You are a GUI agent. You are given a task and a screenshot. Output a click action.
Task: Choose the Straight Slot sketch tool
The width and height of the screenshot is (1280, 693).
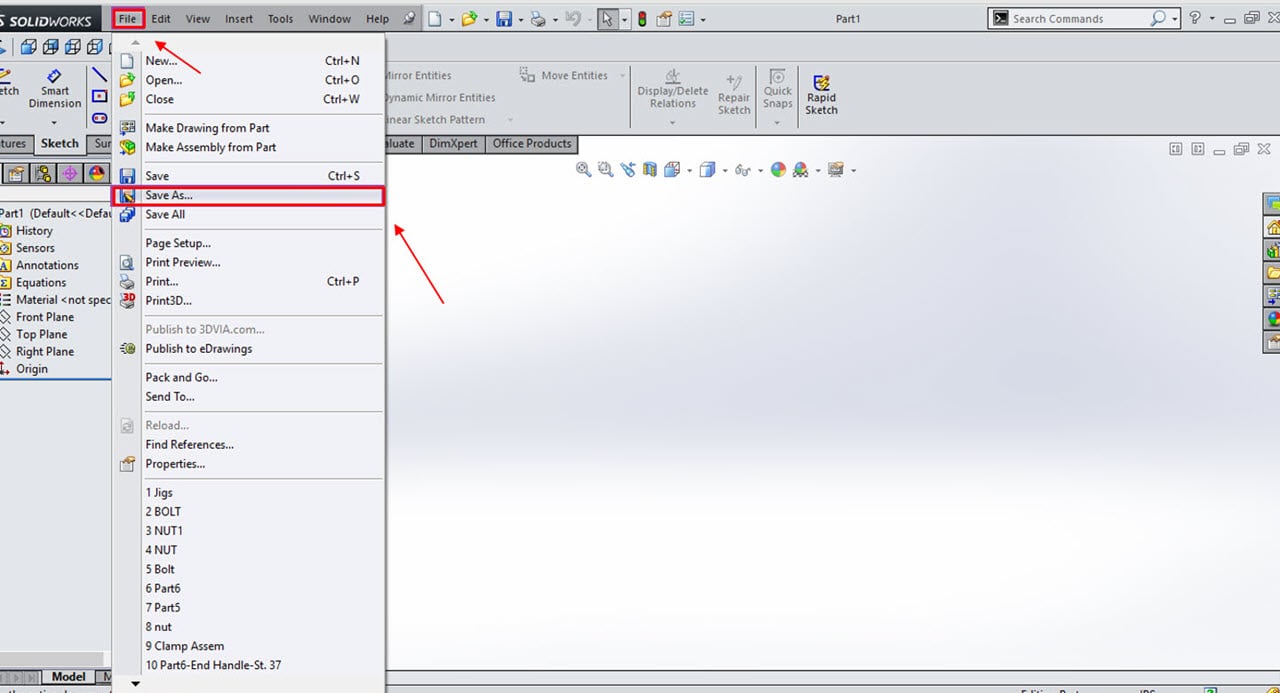click(99, 118)
